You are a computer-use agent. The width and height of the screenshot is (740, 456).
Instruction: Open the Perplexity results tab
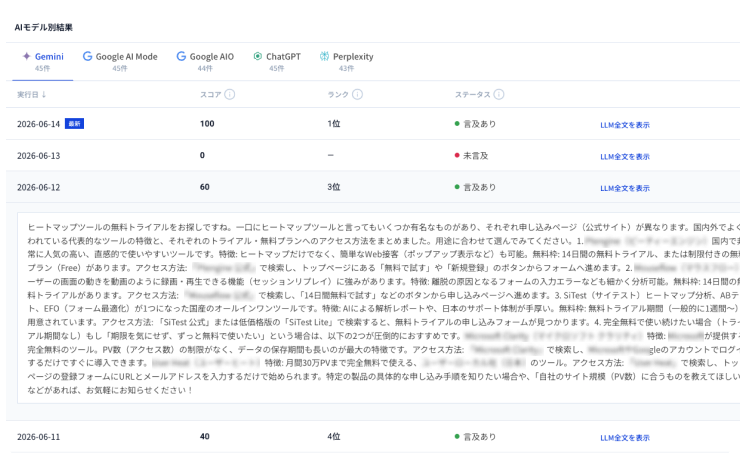pyautogui.click(x=346, y=61)
